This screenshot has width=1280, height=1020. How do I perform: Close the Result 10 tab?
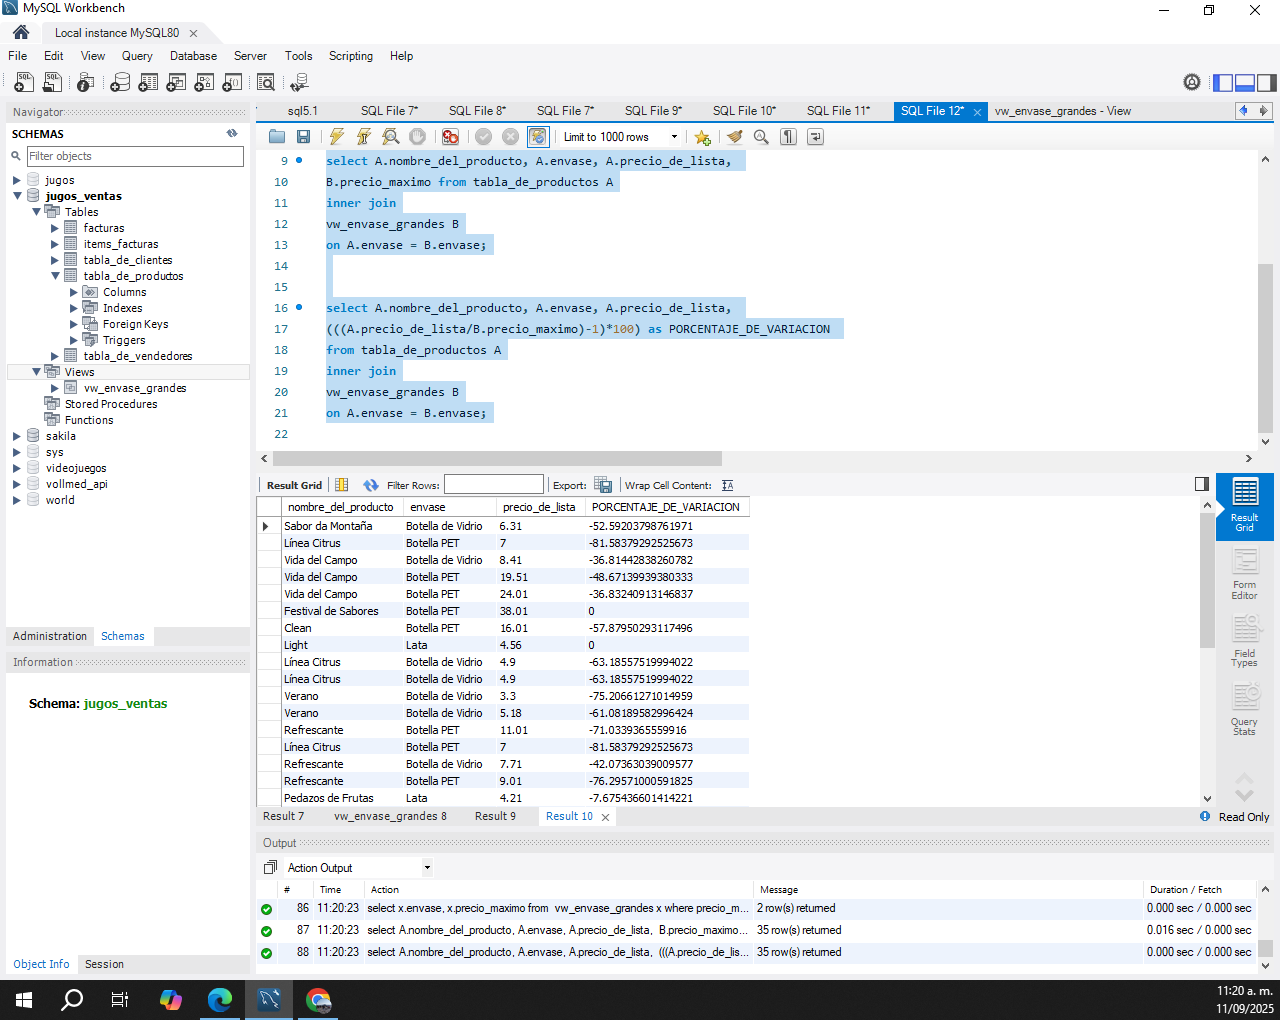(605, 817)
